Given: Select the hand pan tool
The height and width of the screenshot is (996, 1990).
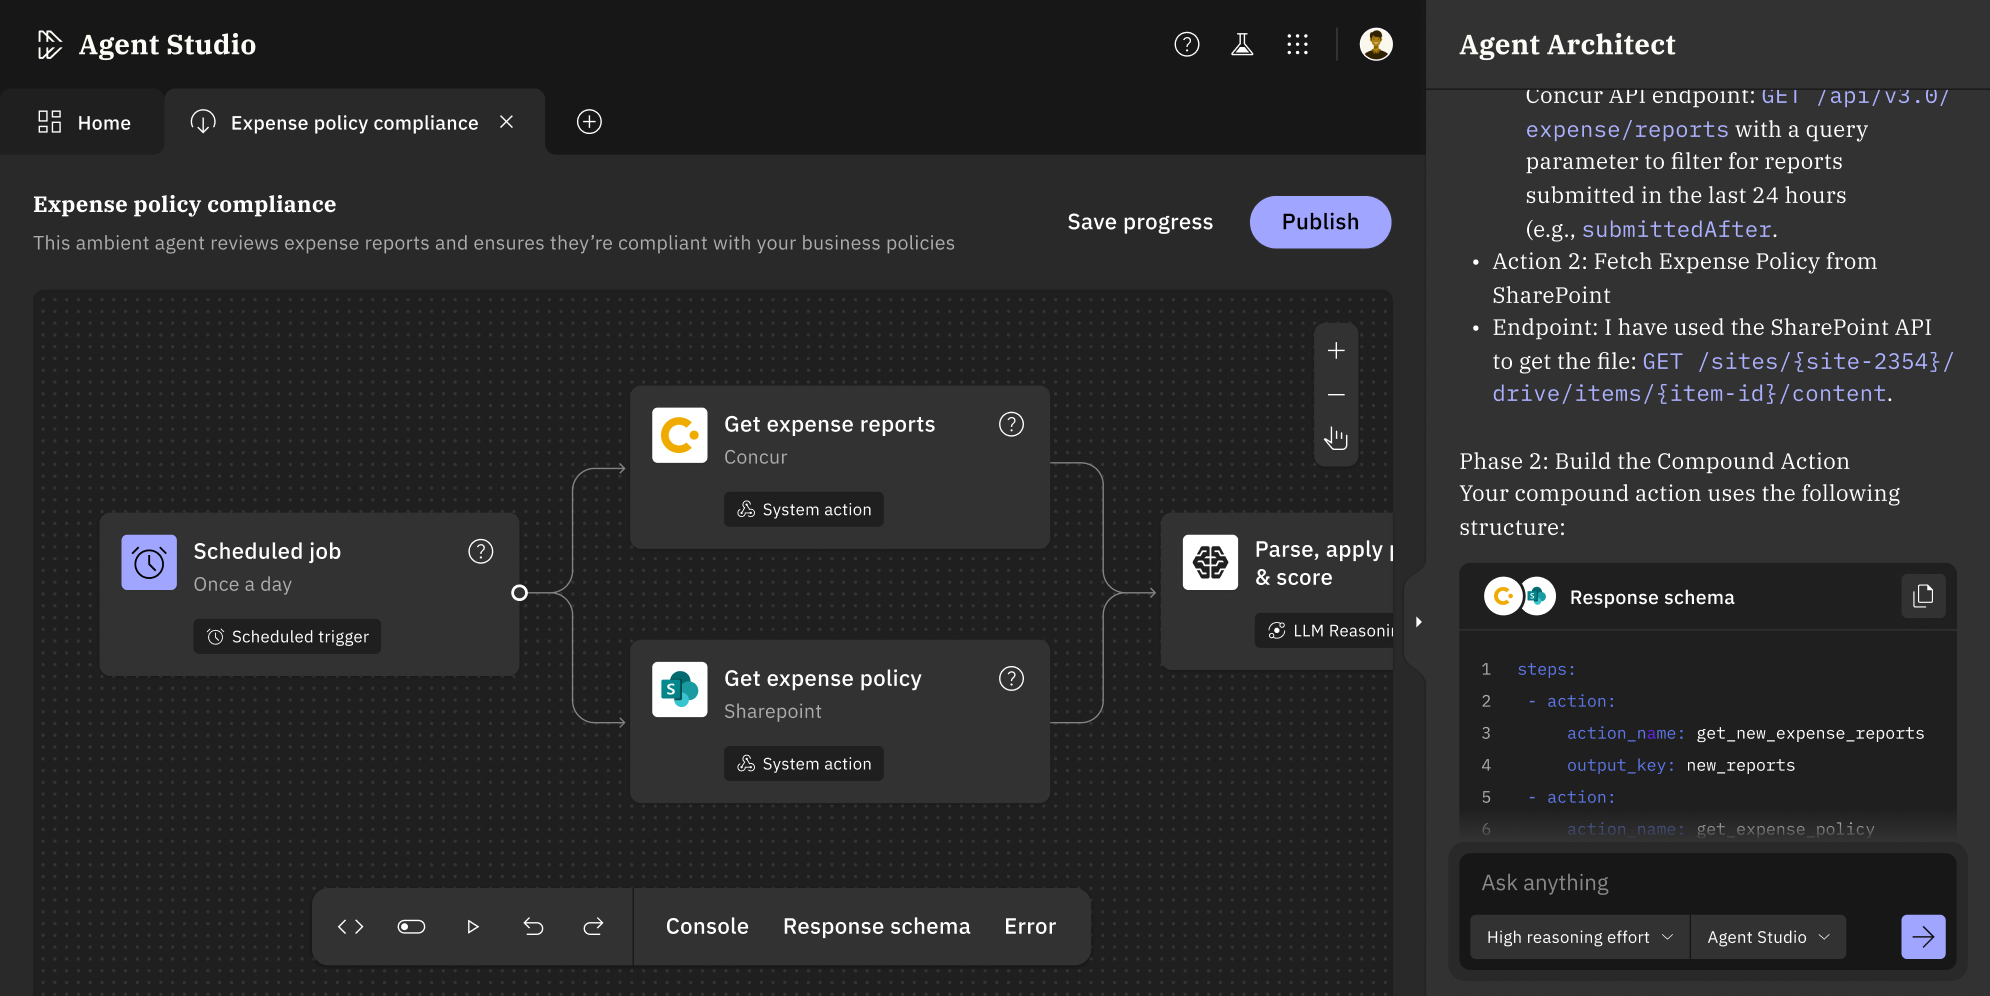Looking at the screenshot, I should coord(1336,439).
